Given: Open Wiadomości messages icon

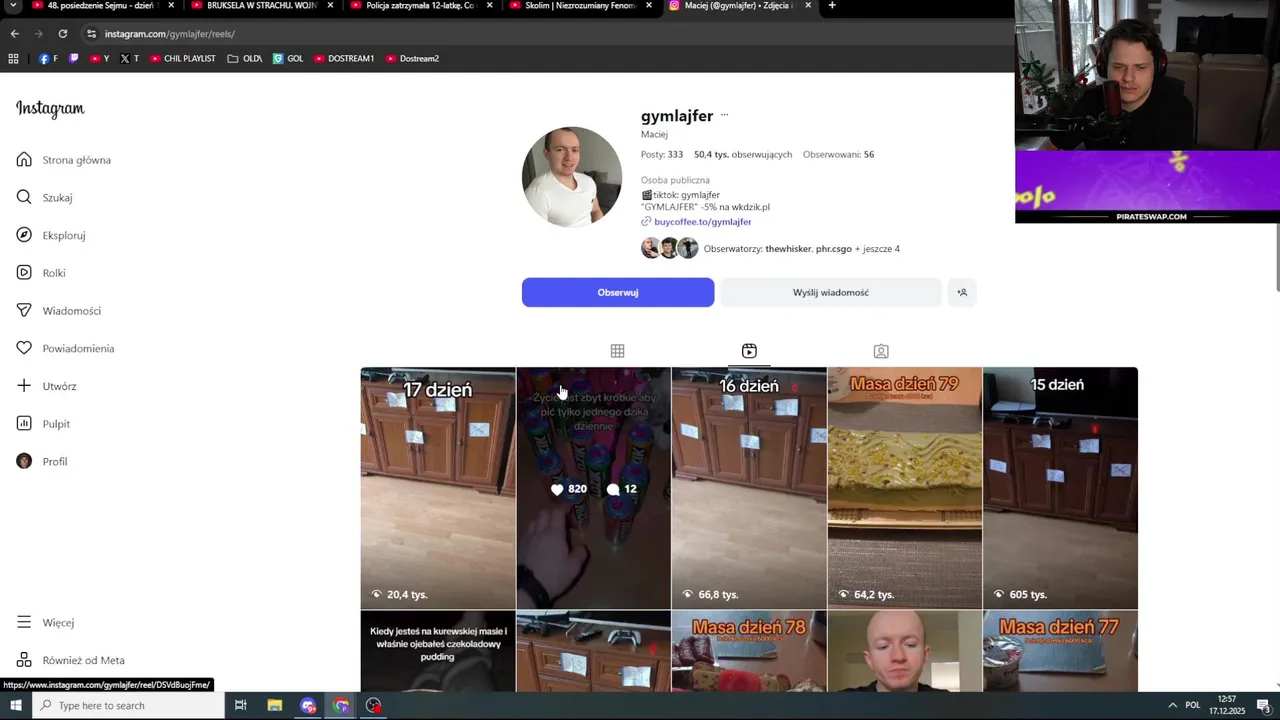Looking at the screenshot, I should click(x=24, y=311).
